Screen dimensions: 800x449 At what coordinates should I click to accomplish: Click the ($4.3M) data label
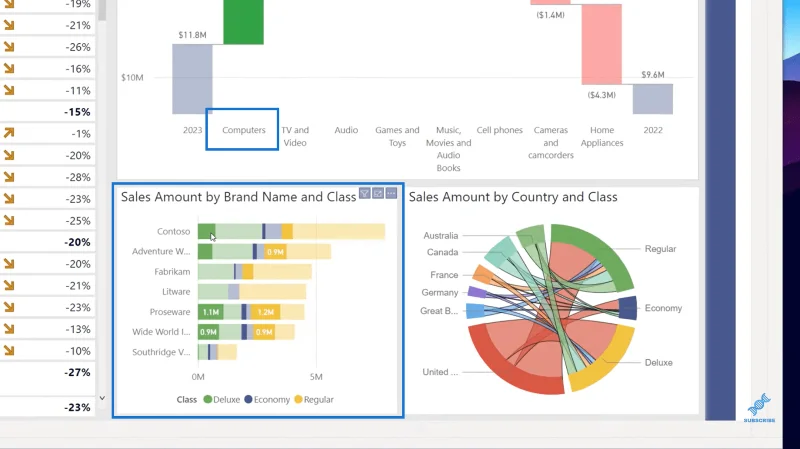pos(602,95)
